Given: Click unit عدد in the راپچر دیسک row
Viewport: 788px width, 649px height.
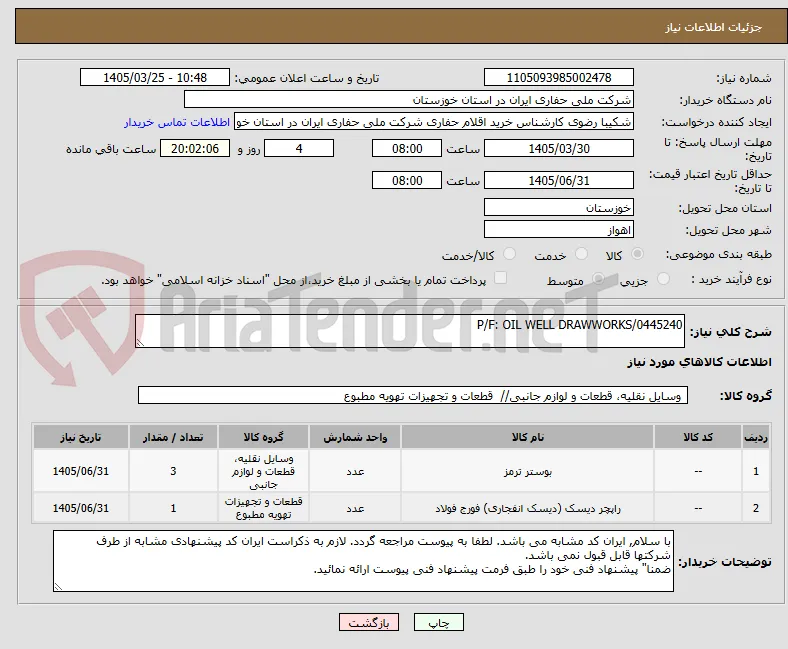Looking at the screenshot, I should (355, 508).
